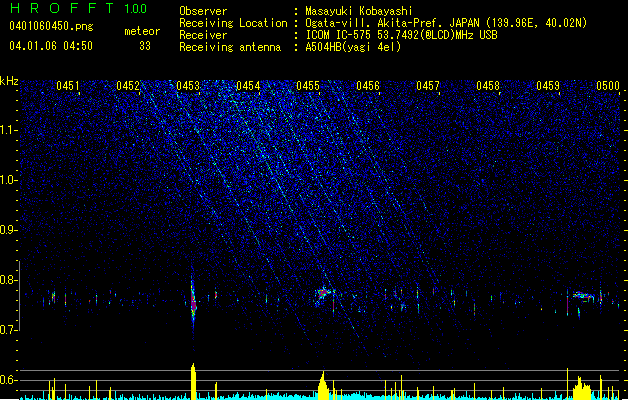This screenshot has height=400, width=629.
Task: Click the observer name Masayuki Kobayashi
Action: tap(359, 11)
